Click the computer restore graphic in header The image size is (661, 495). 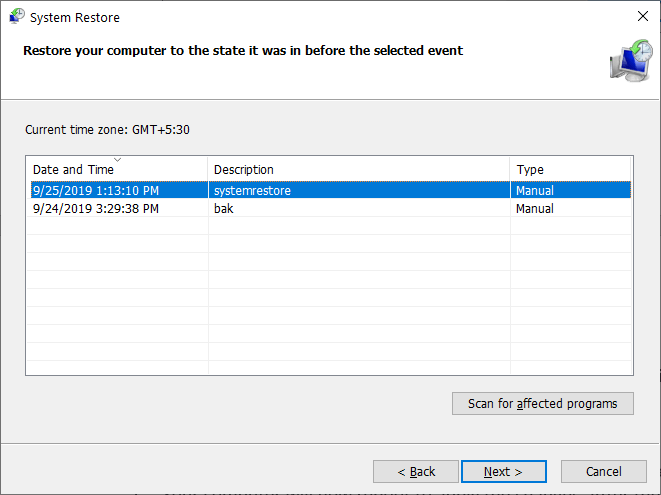(628, 61)
